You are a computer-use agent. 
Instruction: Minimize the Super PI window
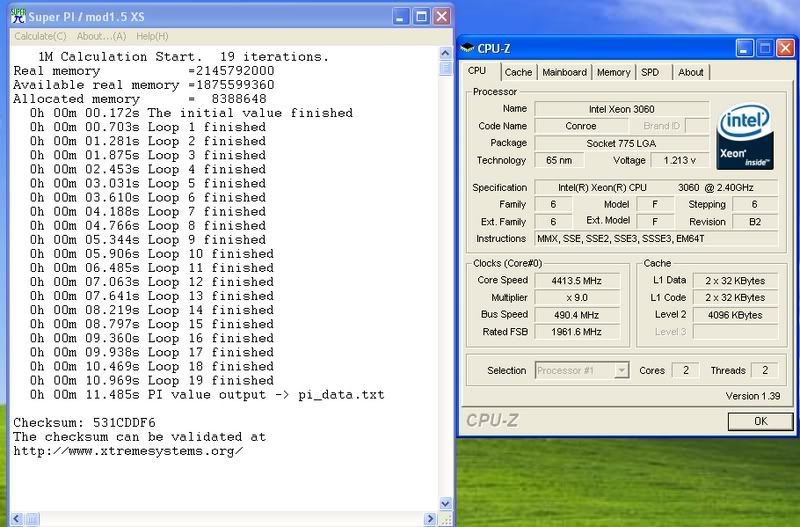coord(401,16)
